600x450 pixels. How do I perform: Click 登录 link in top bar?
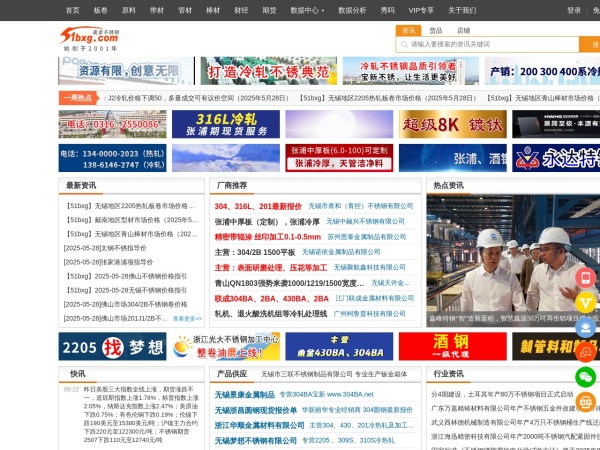574,10
